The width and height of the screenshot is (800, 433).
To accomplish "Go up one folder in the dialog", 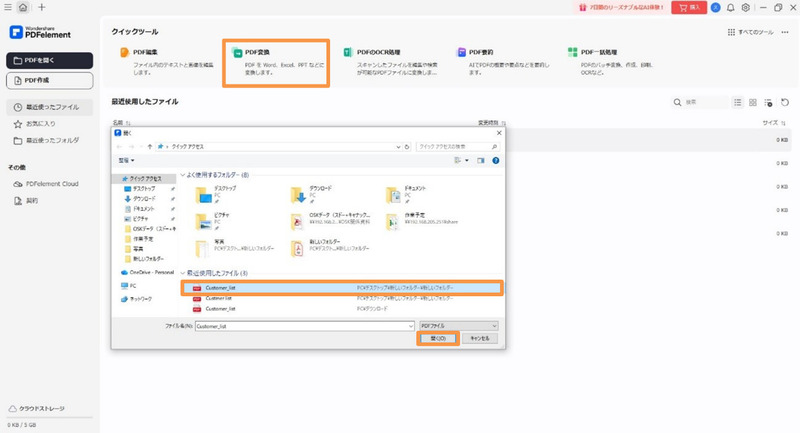I will coord(149,147).
